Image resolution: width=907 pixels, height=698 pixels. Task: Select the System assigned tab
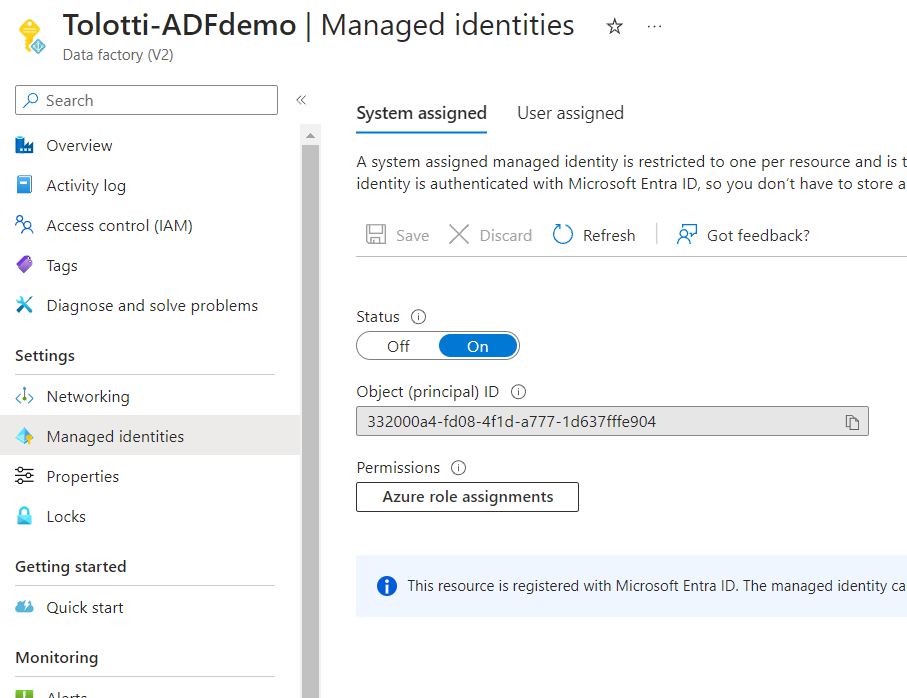[x=421, y=113]
